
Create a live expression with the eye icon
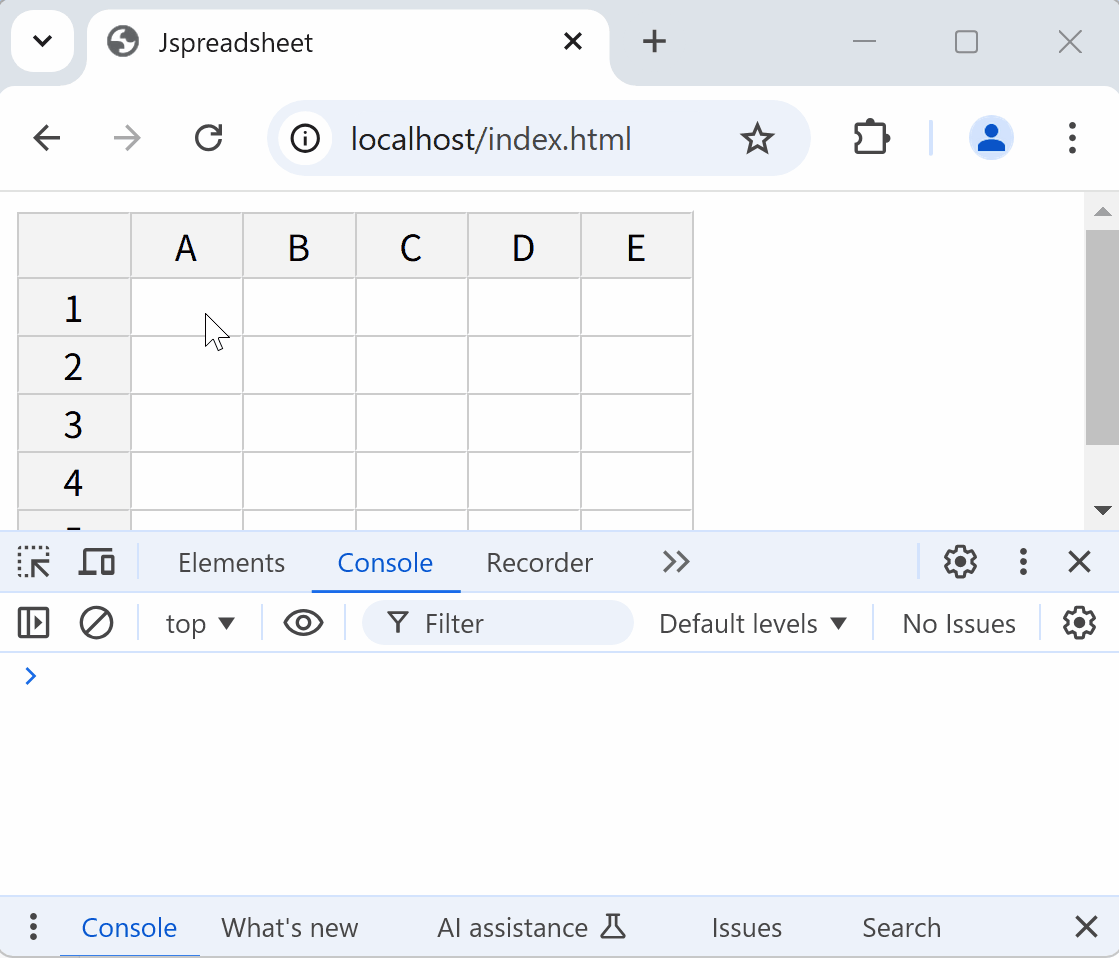303,623
